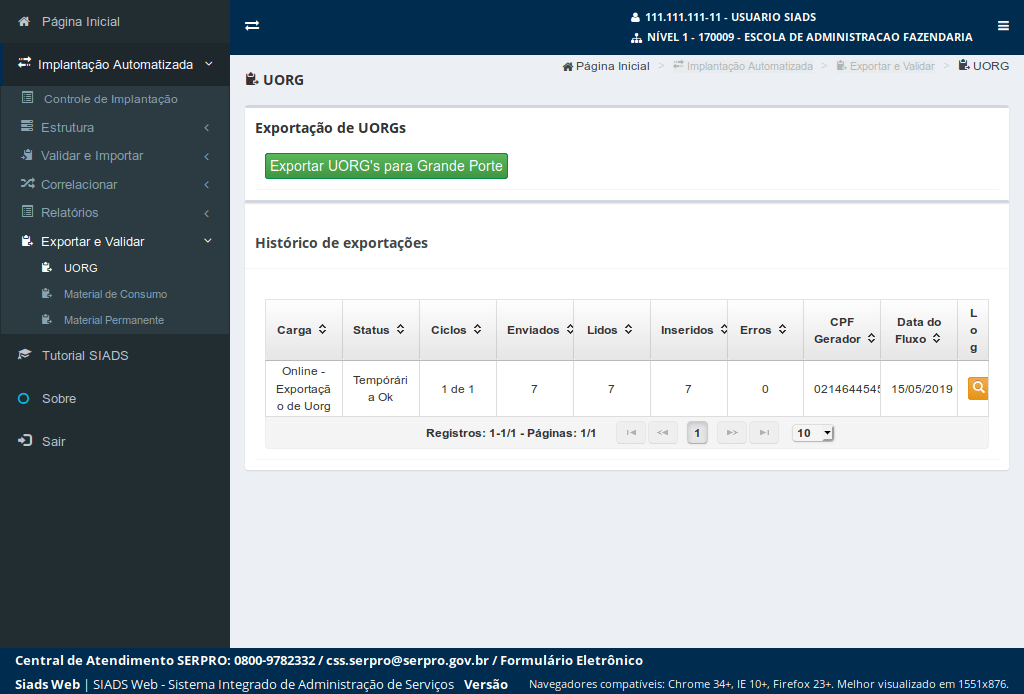Click the Exportar e Validar clipboard icon
1024x694 pixels.
(x=27, y=241)
